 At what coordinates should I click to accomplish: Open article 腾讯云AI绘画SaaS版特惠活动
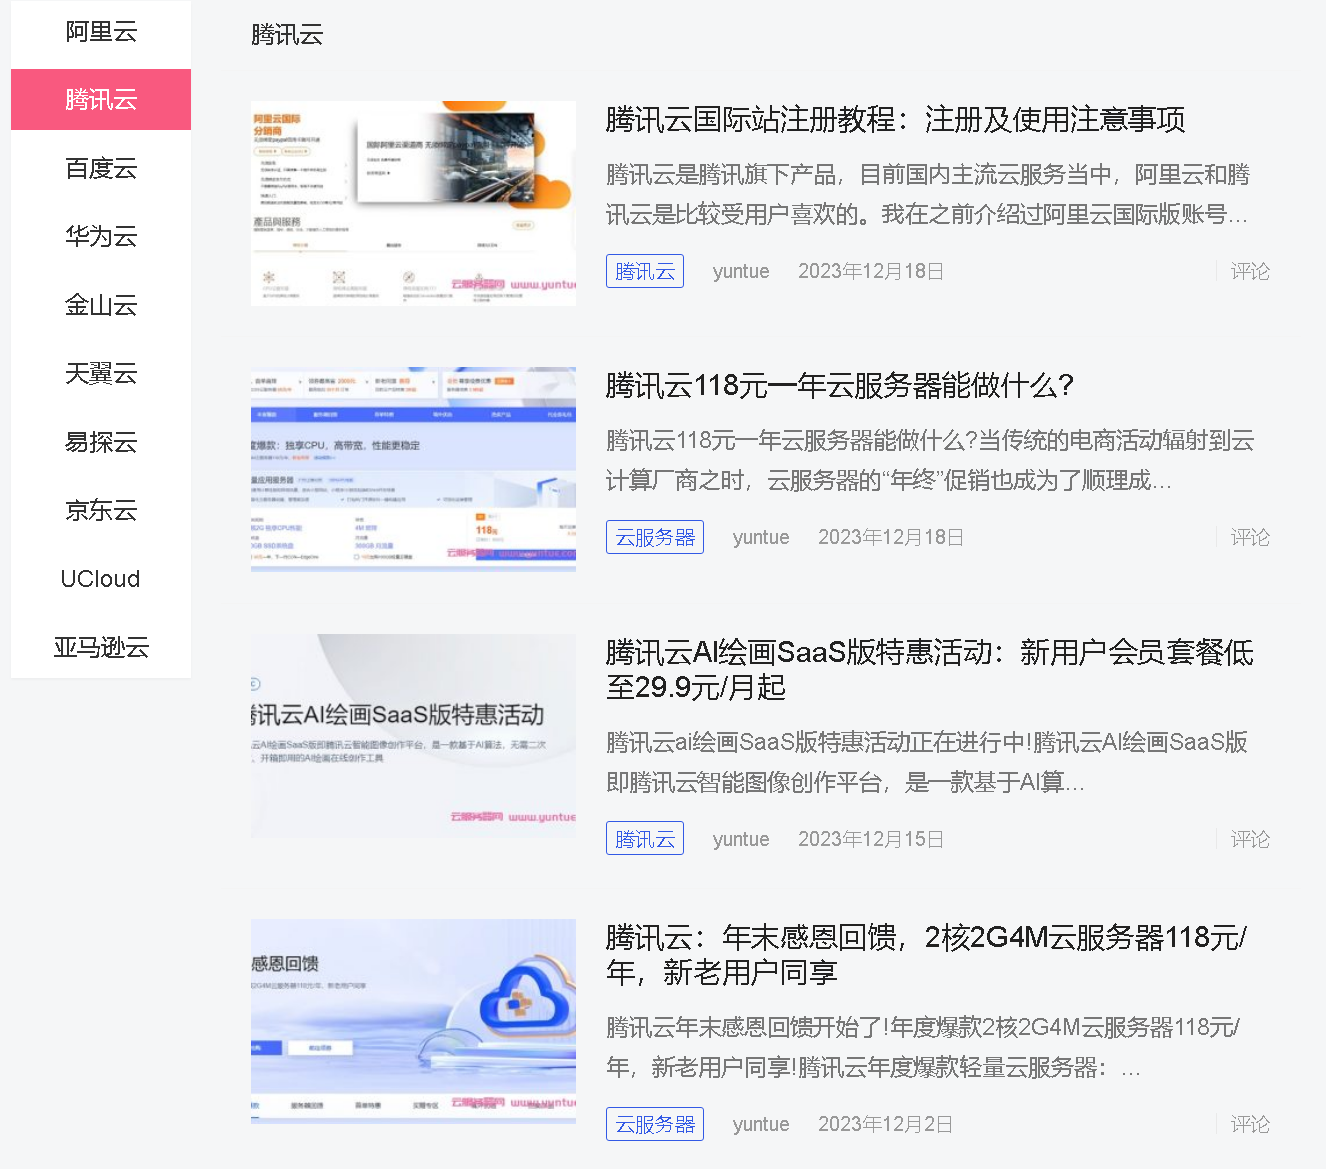[x=930, y=670]
